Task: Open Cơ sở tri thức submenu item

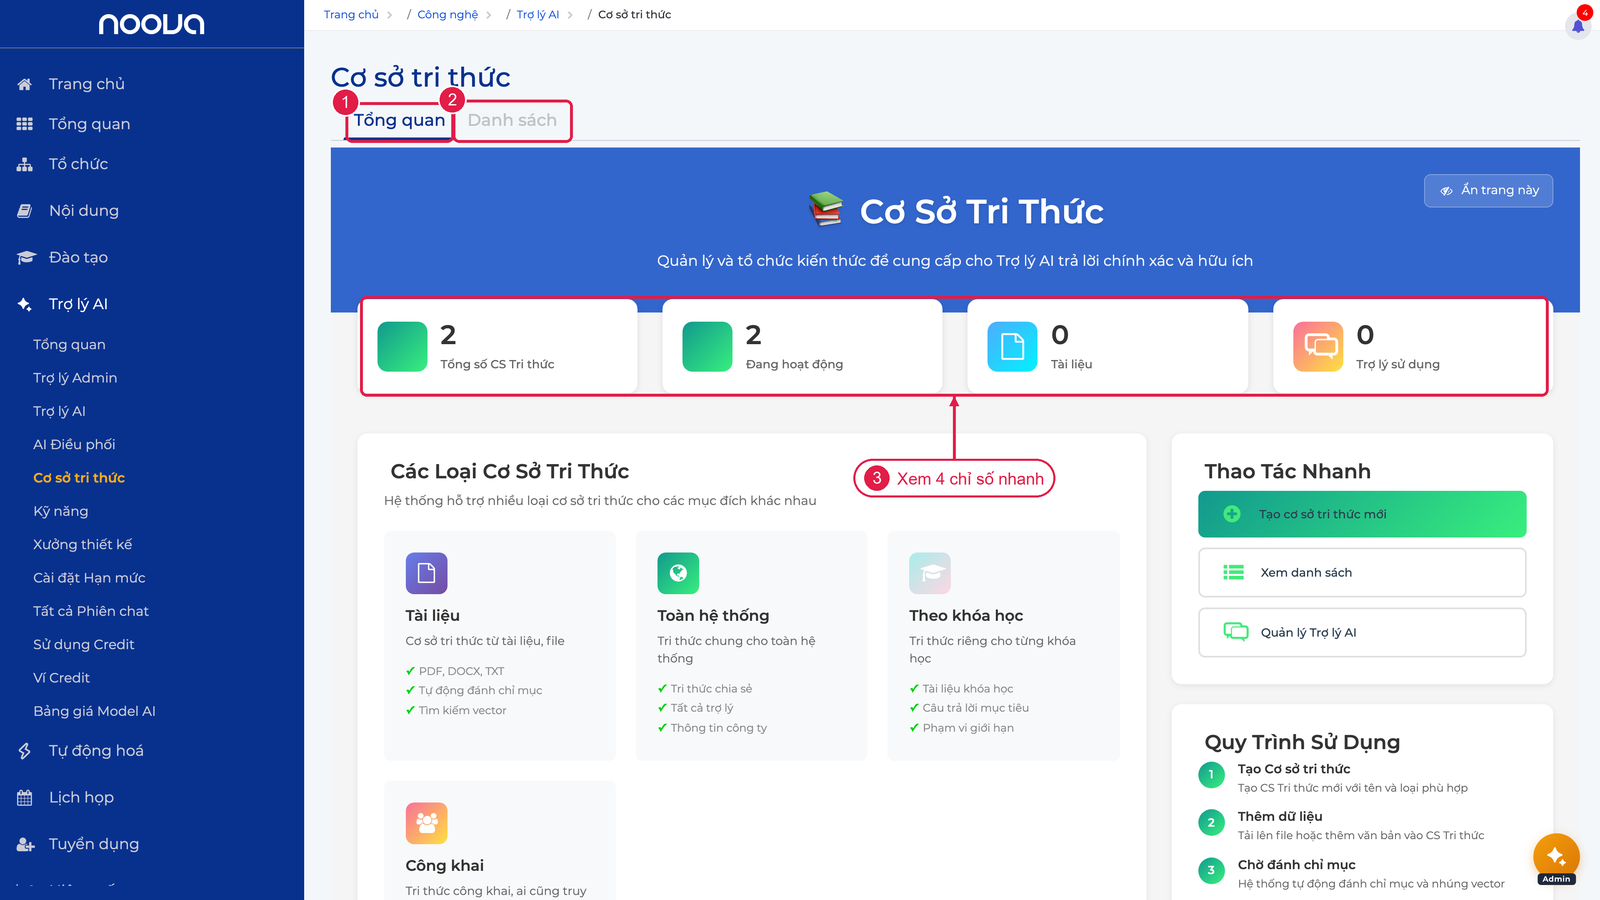Action: pos(79,478)
